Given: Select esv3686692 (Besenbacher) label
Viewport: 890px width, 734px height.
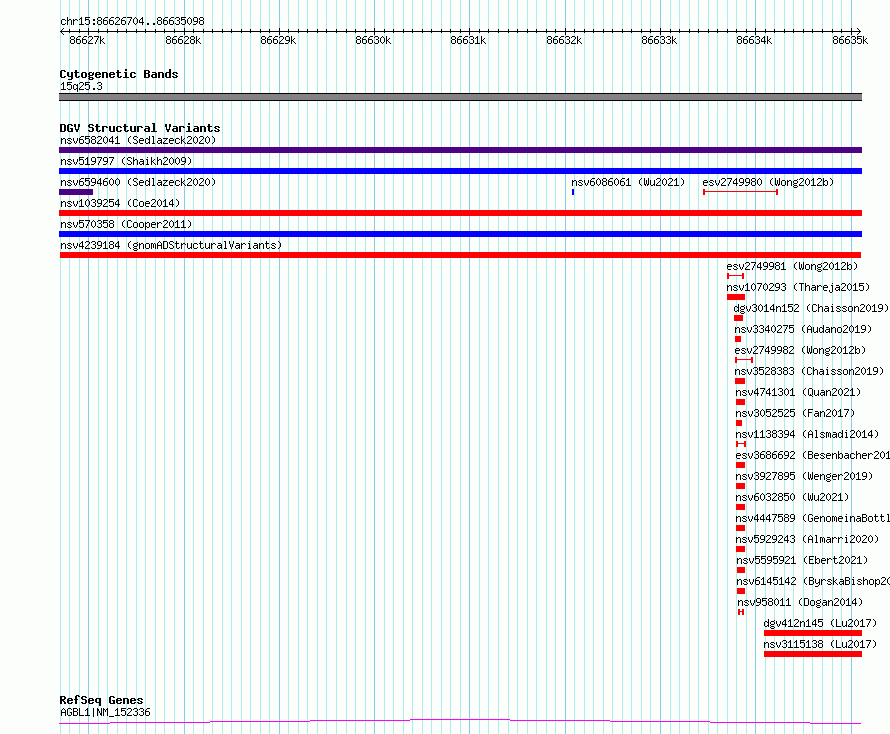Looking at the screenshot, I should click(x=812, y=455).
